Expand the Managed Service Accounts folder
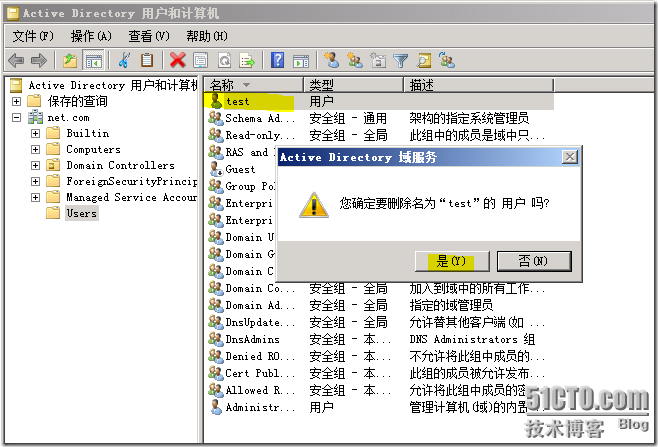This screenshot has width=658, height=447. point(36,197)
